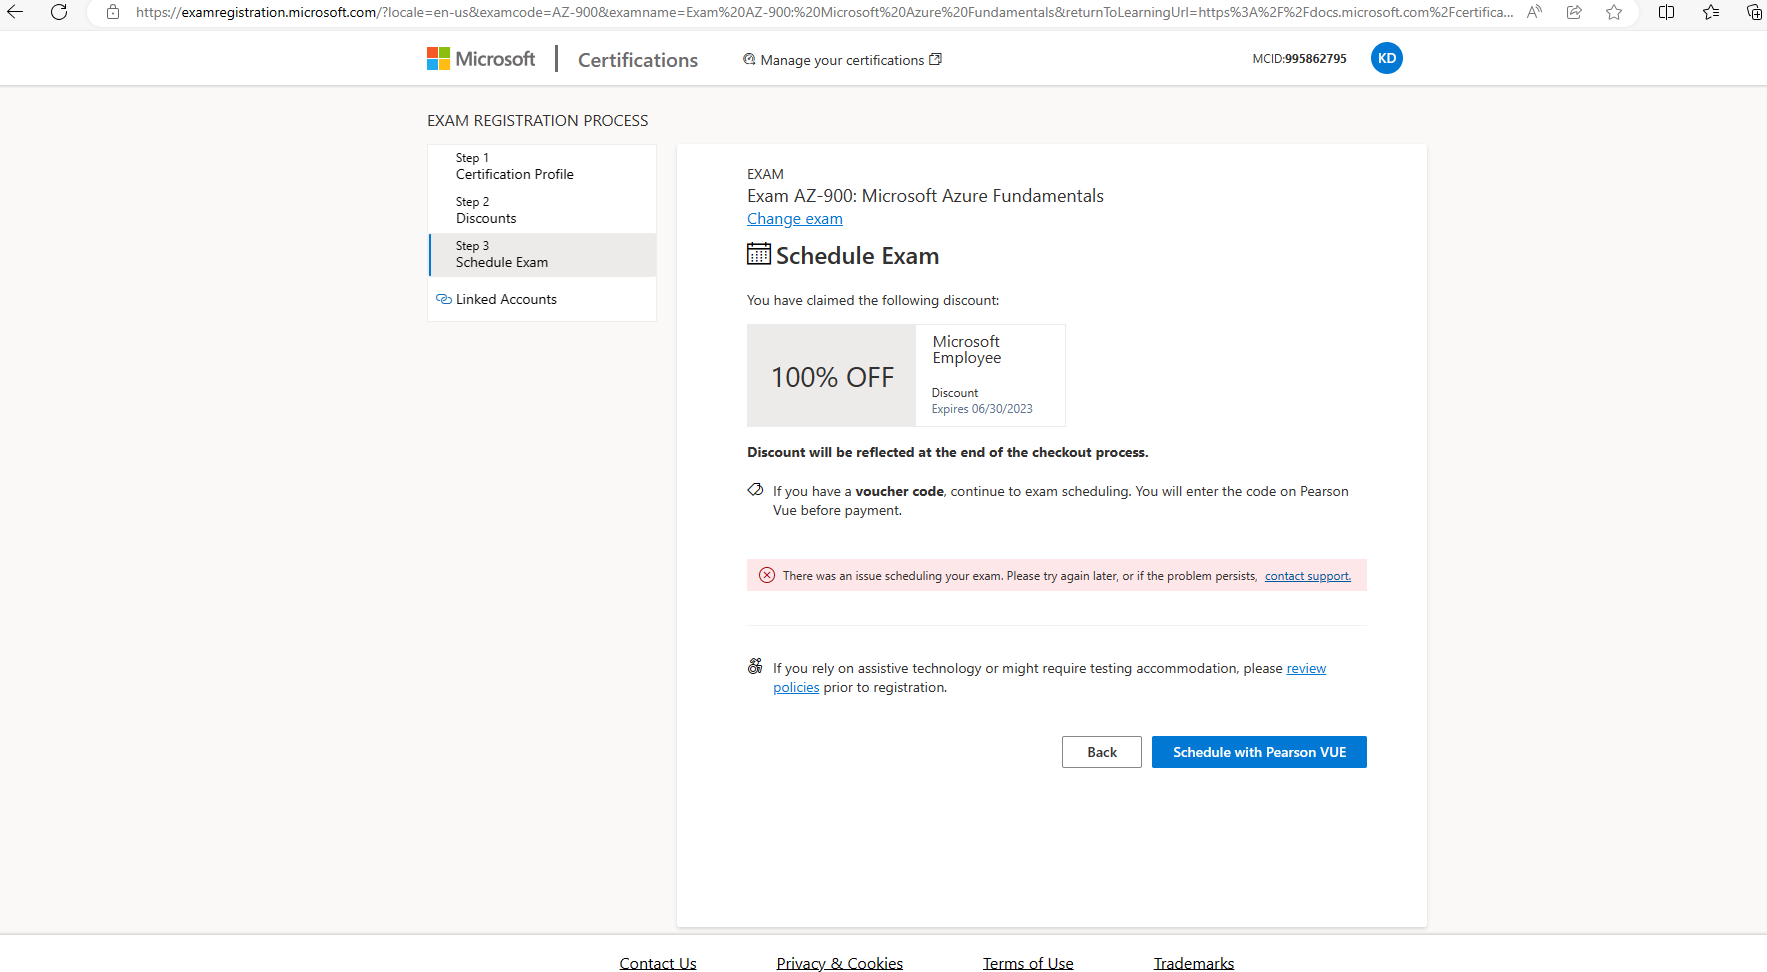Open Contact Us footer link

click(658, 963)
